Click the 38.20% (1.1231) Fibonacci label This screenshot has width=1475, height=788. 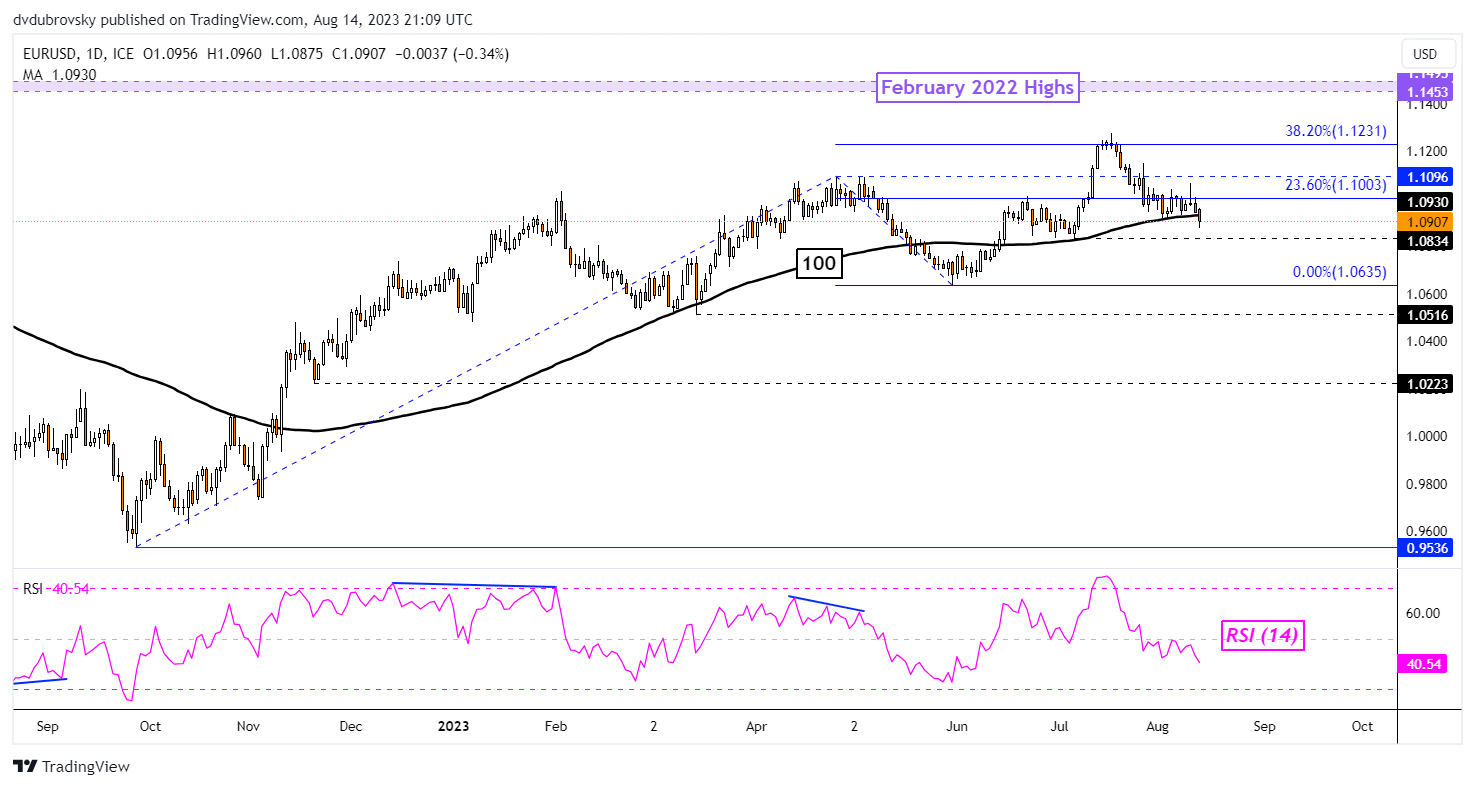coord(1335,131)
